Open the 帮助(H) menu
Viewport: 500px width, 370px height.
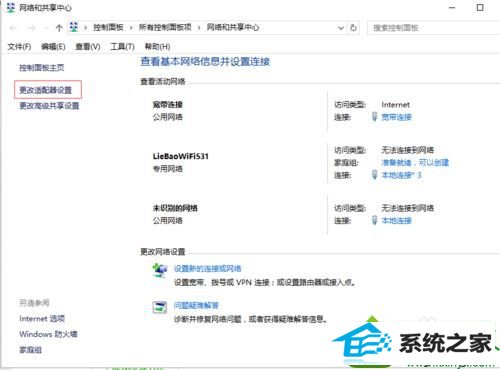coord(157,47)
